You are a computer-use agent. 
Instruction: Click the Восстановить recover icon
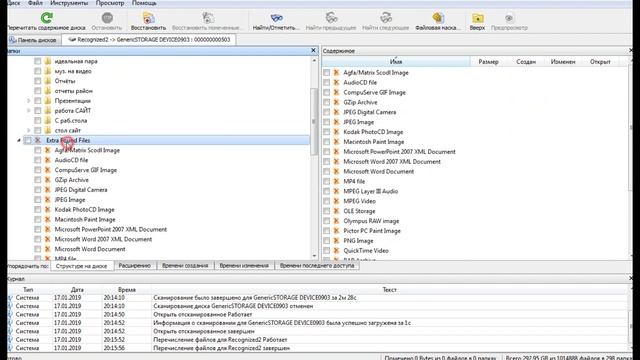[x=149, y=18]
